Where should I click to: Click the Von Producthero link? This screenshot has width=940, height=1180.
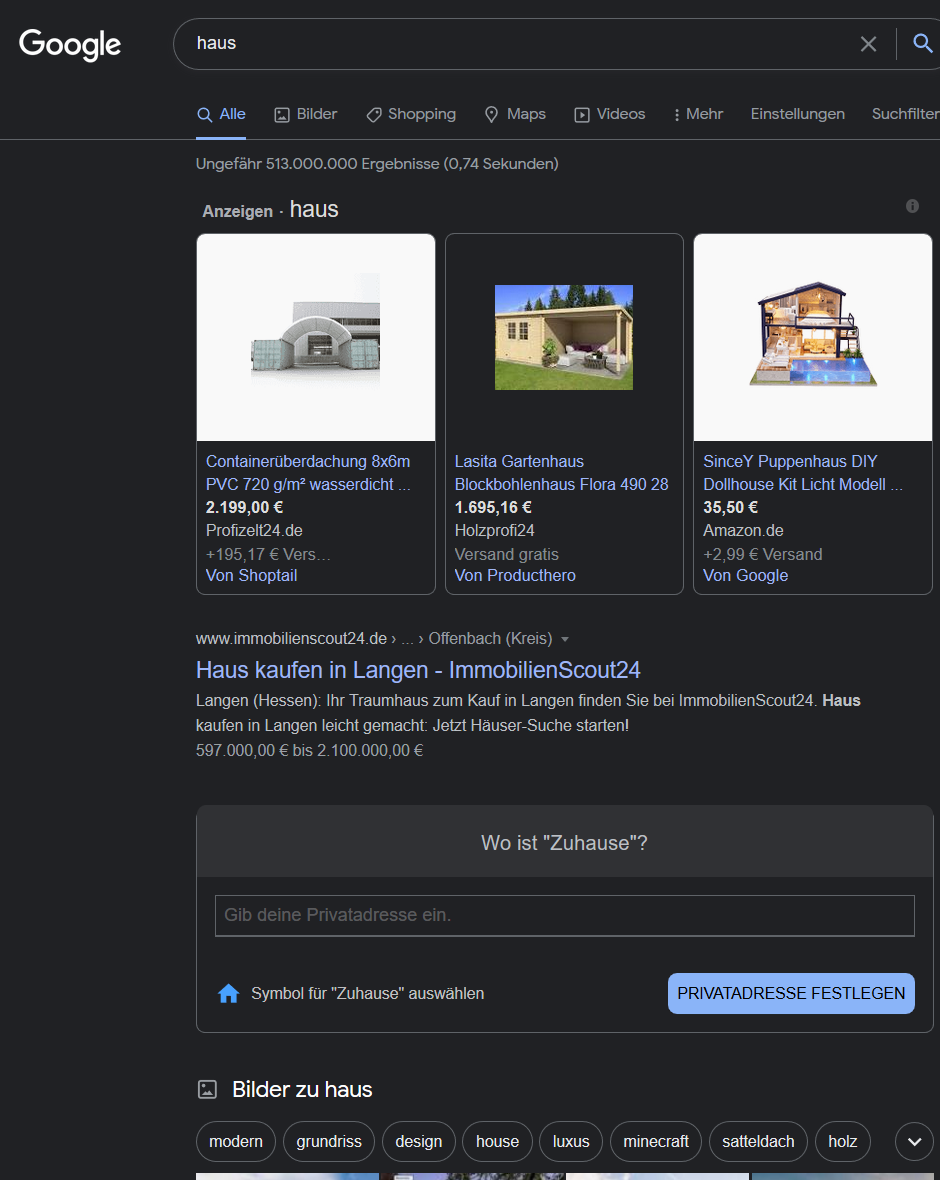515,576
